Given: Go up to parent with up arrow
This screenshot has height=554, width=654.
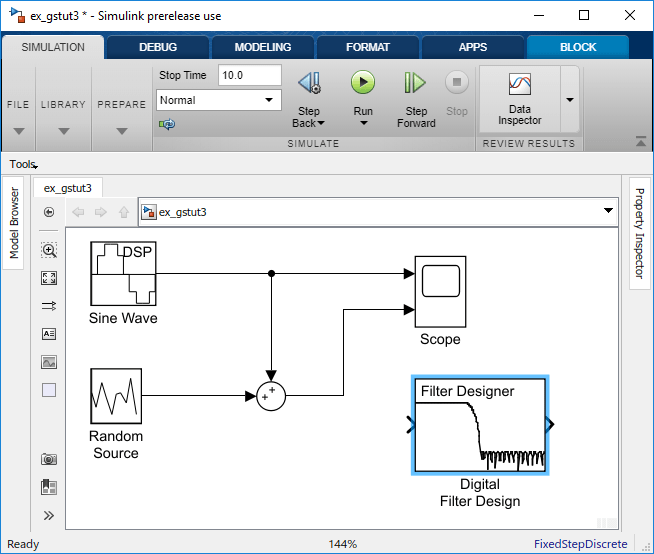Looking at the screenshot, I should (124, 212).
